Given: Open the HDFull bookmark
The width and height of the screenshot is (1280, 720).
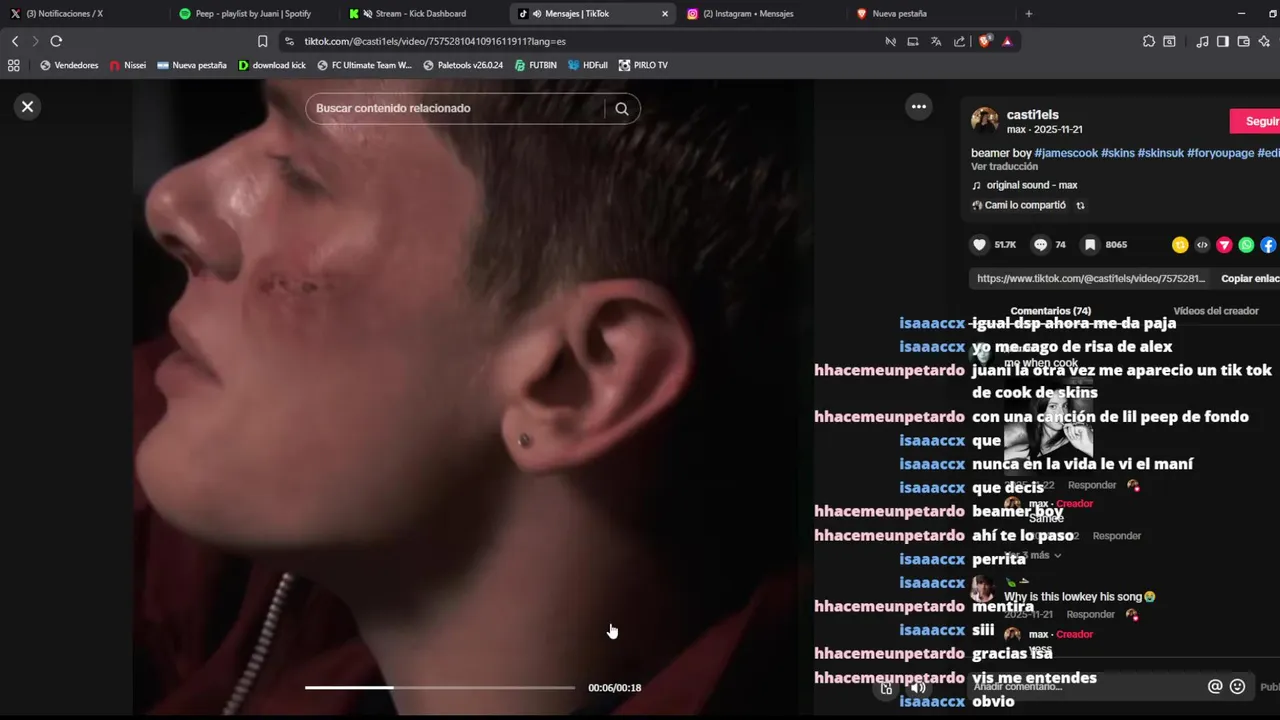Looking at the screenshot, I should (588, 65).
